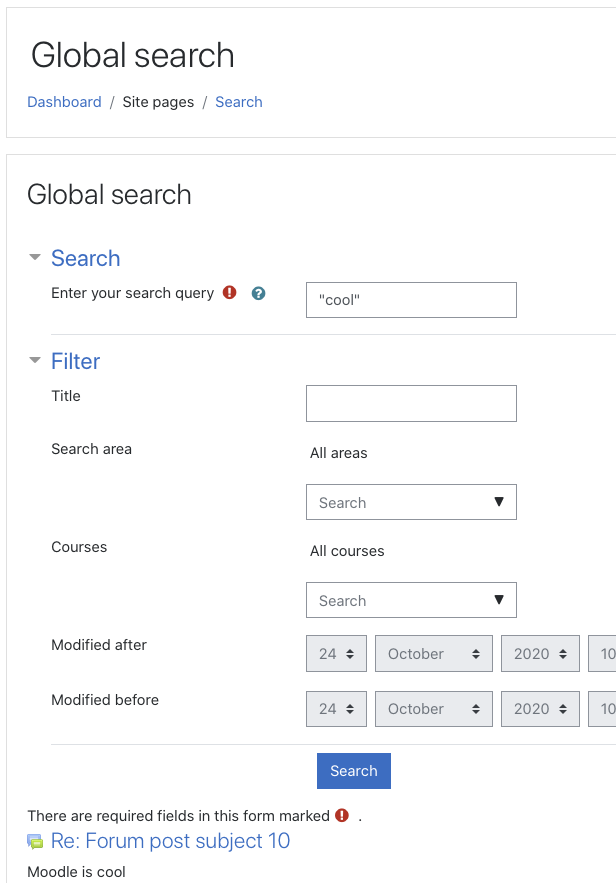Select Modified before day dropdown
The height and width of the screenshot is (883, 616).
click(x=336, y=709)
